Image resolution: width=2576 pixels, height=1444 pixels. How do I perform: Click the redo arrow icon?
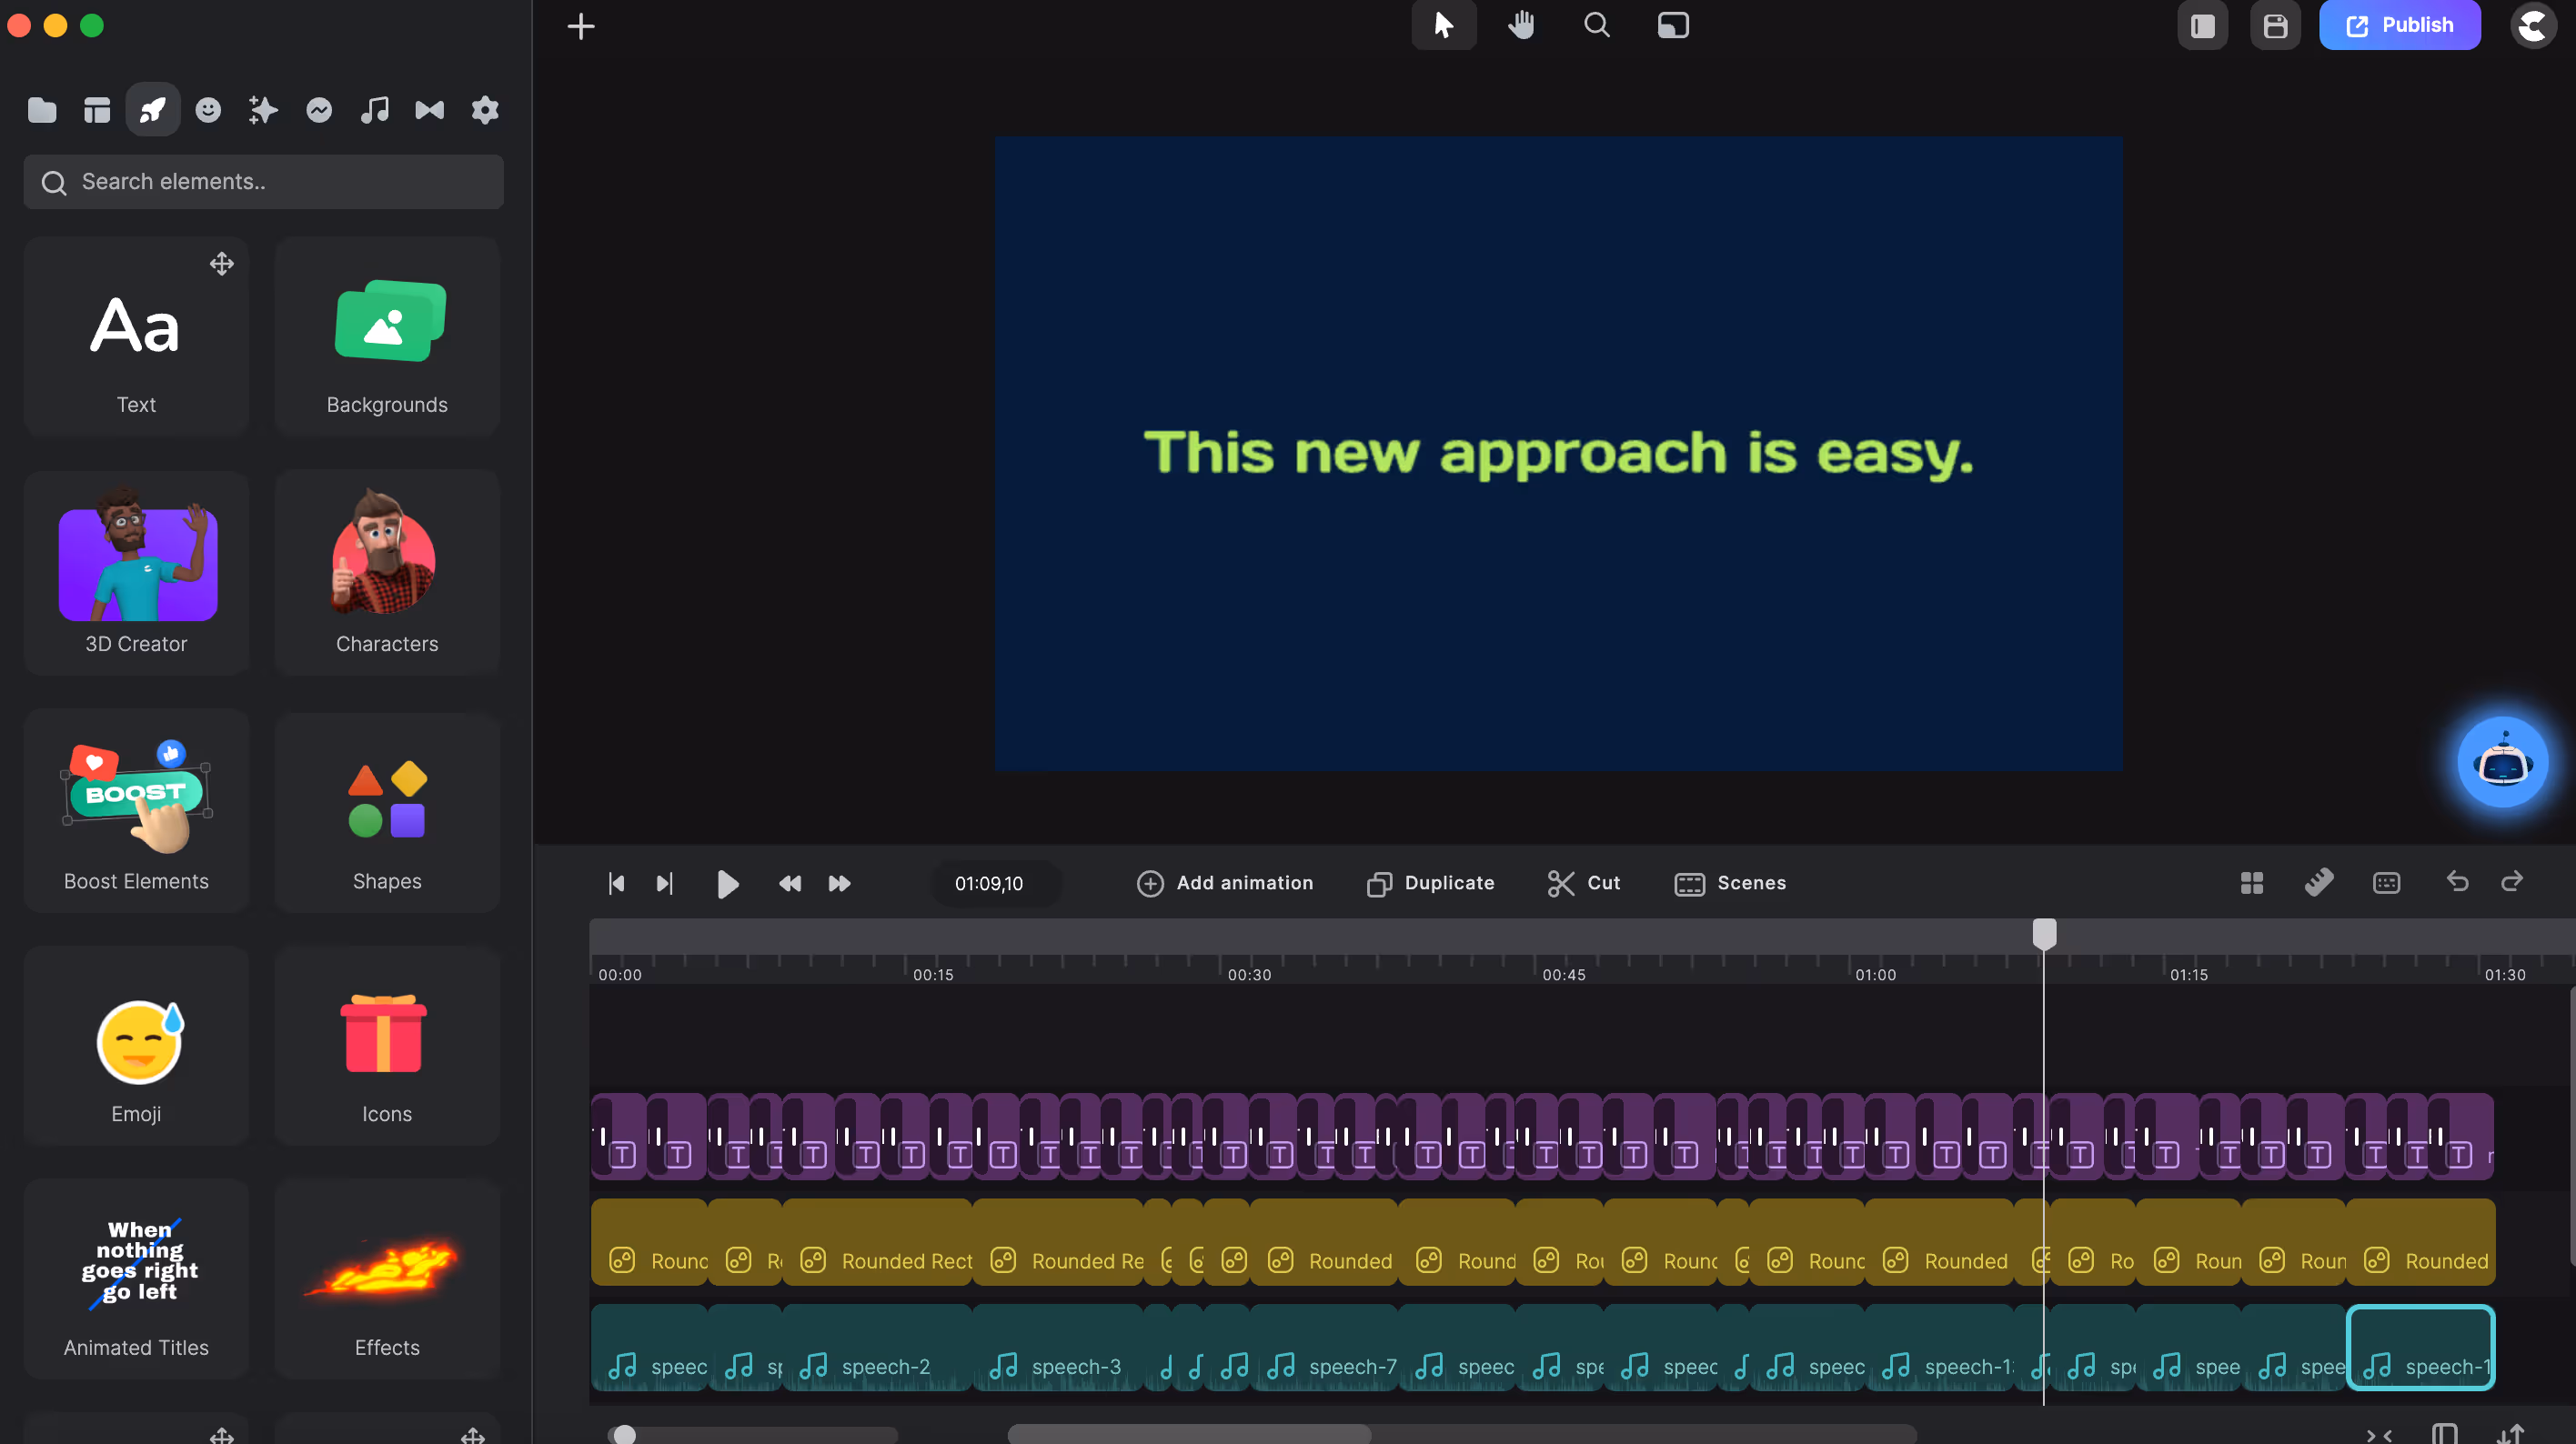(x=2512, y=882)
